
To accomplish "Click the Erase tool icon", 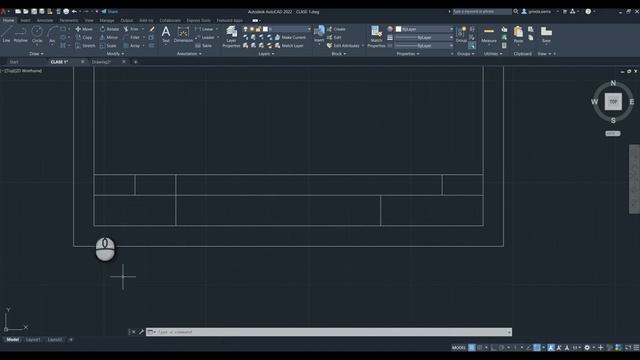I will (x=152, y=29).
